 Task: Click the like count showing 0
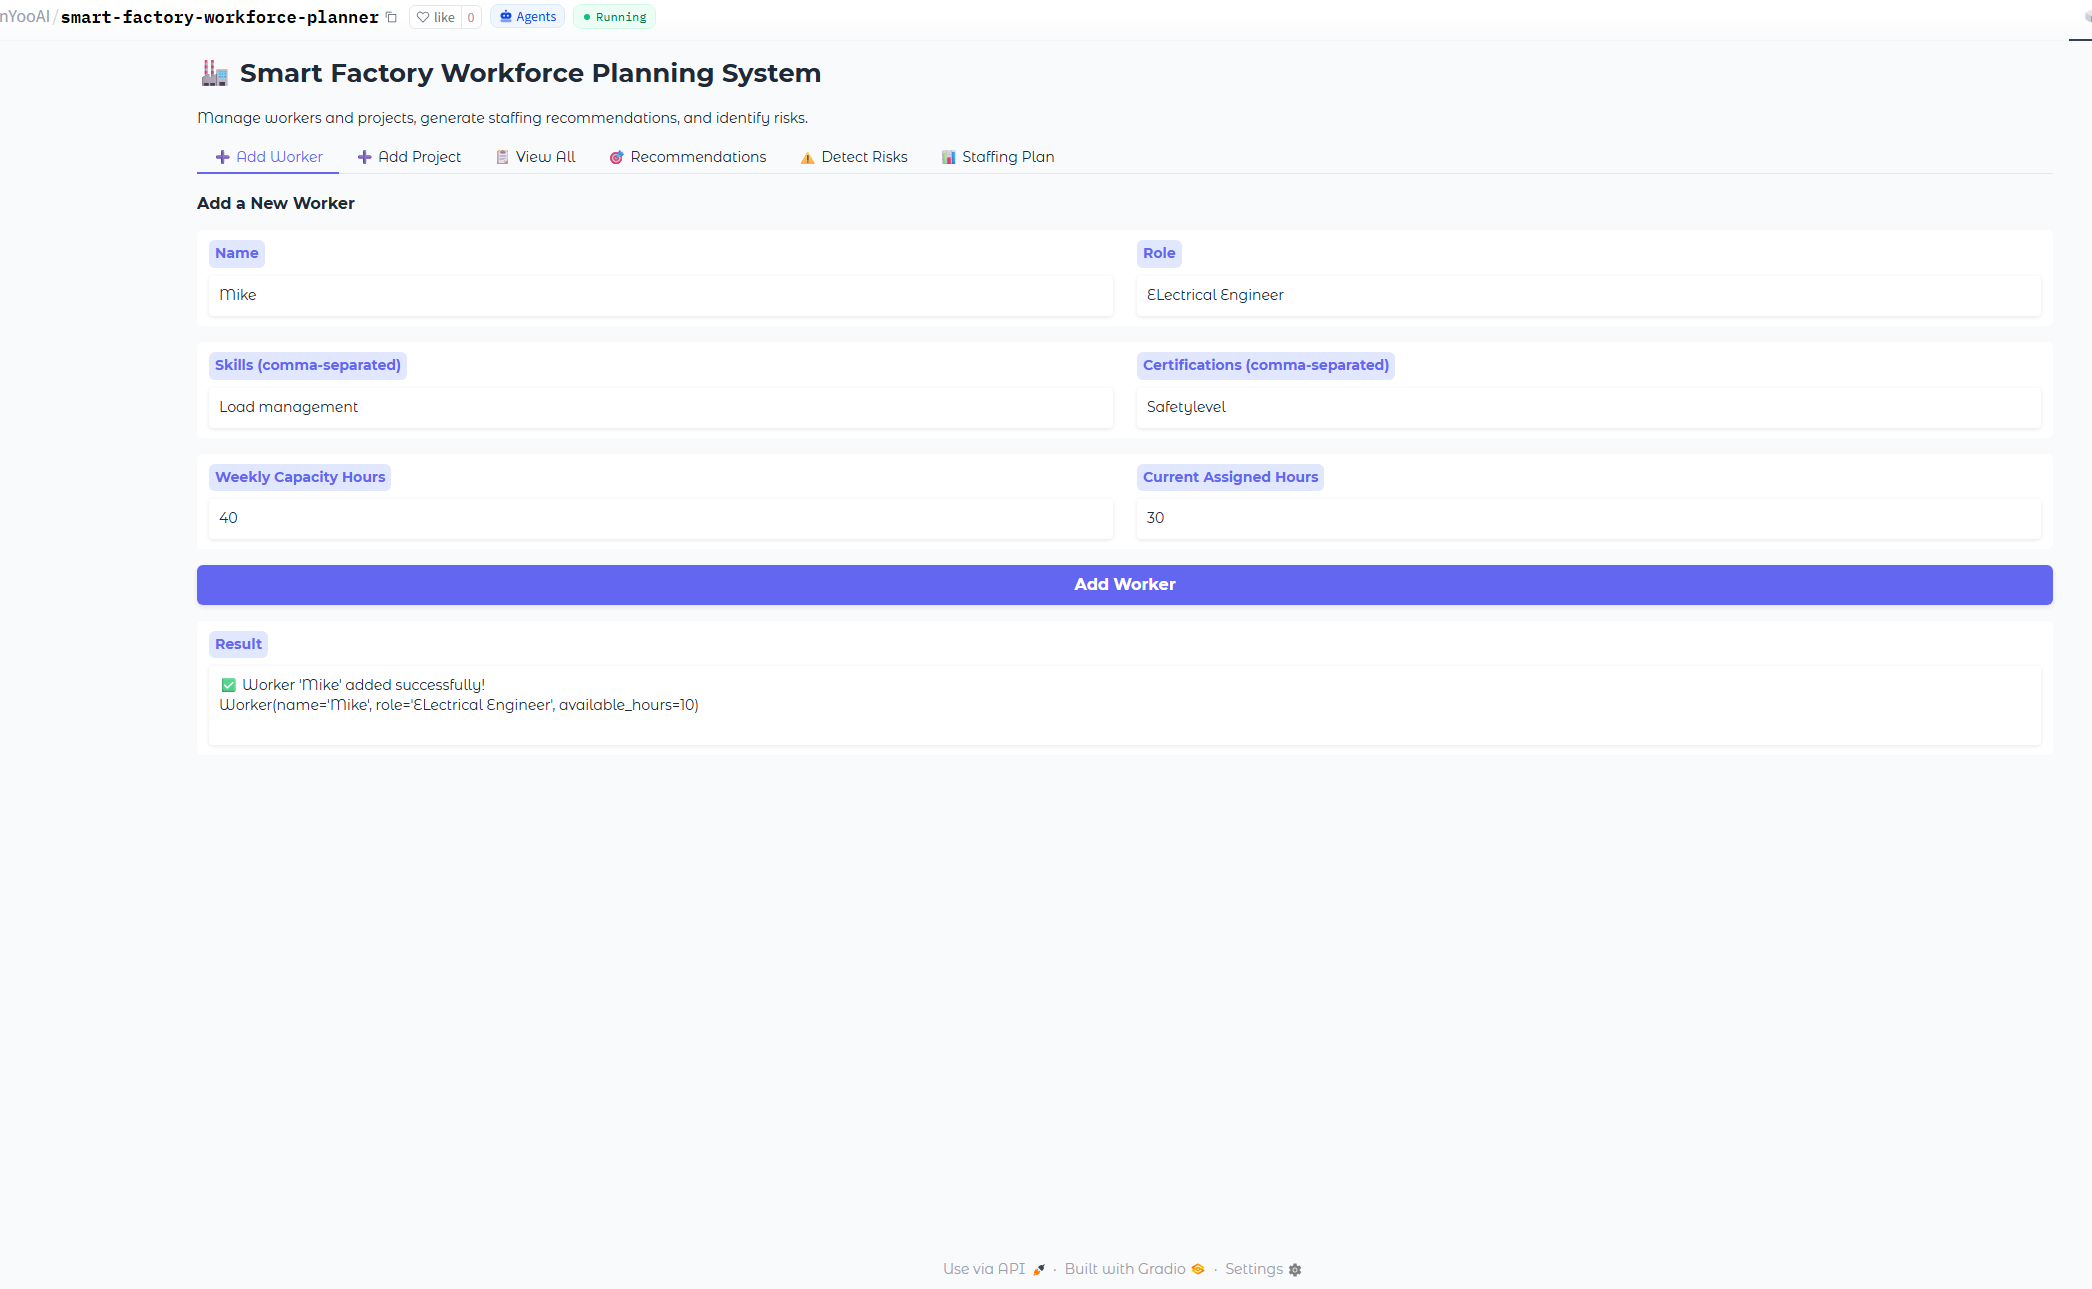471,17
